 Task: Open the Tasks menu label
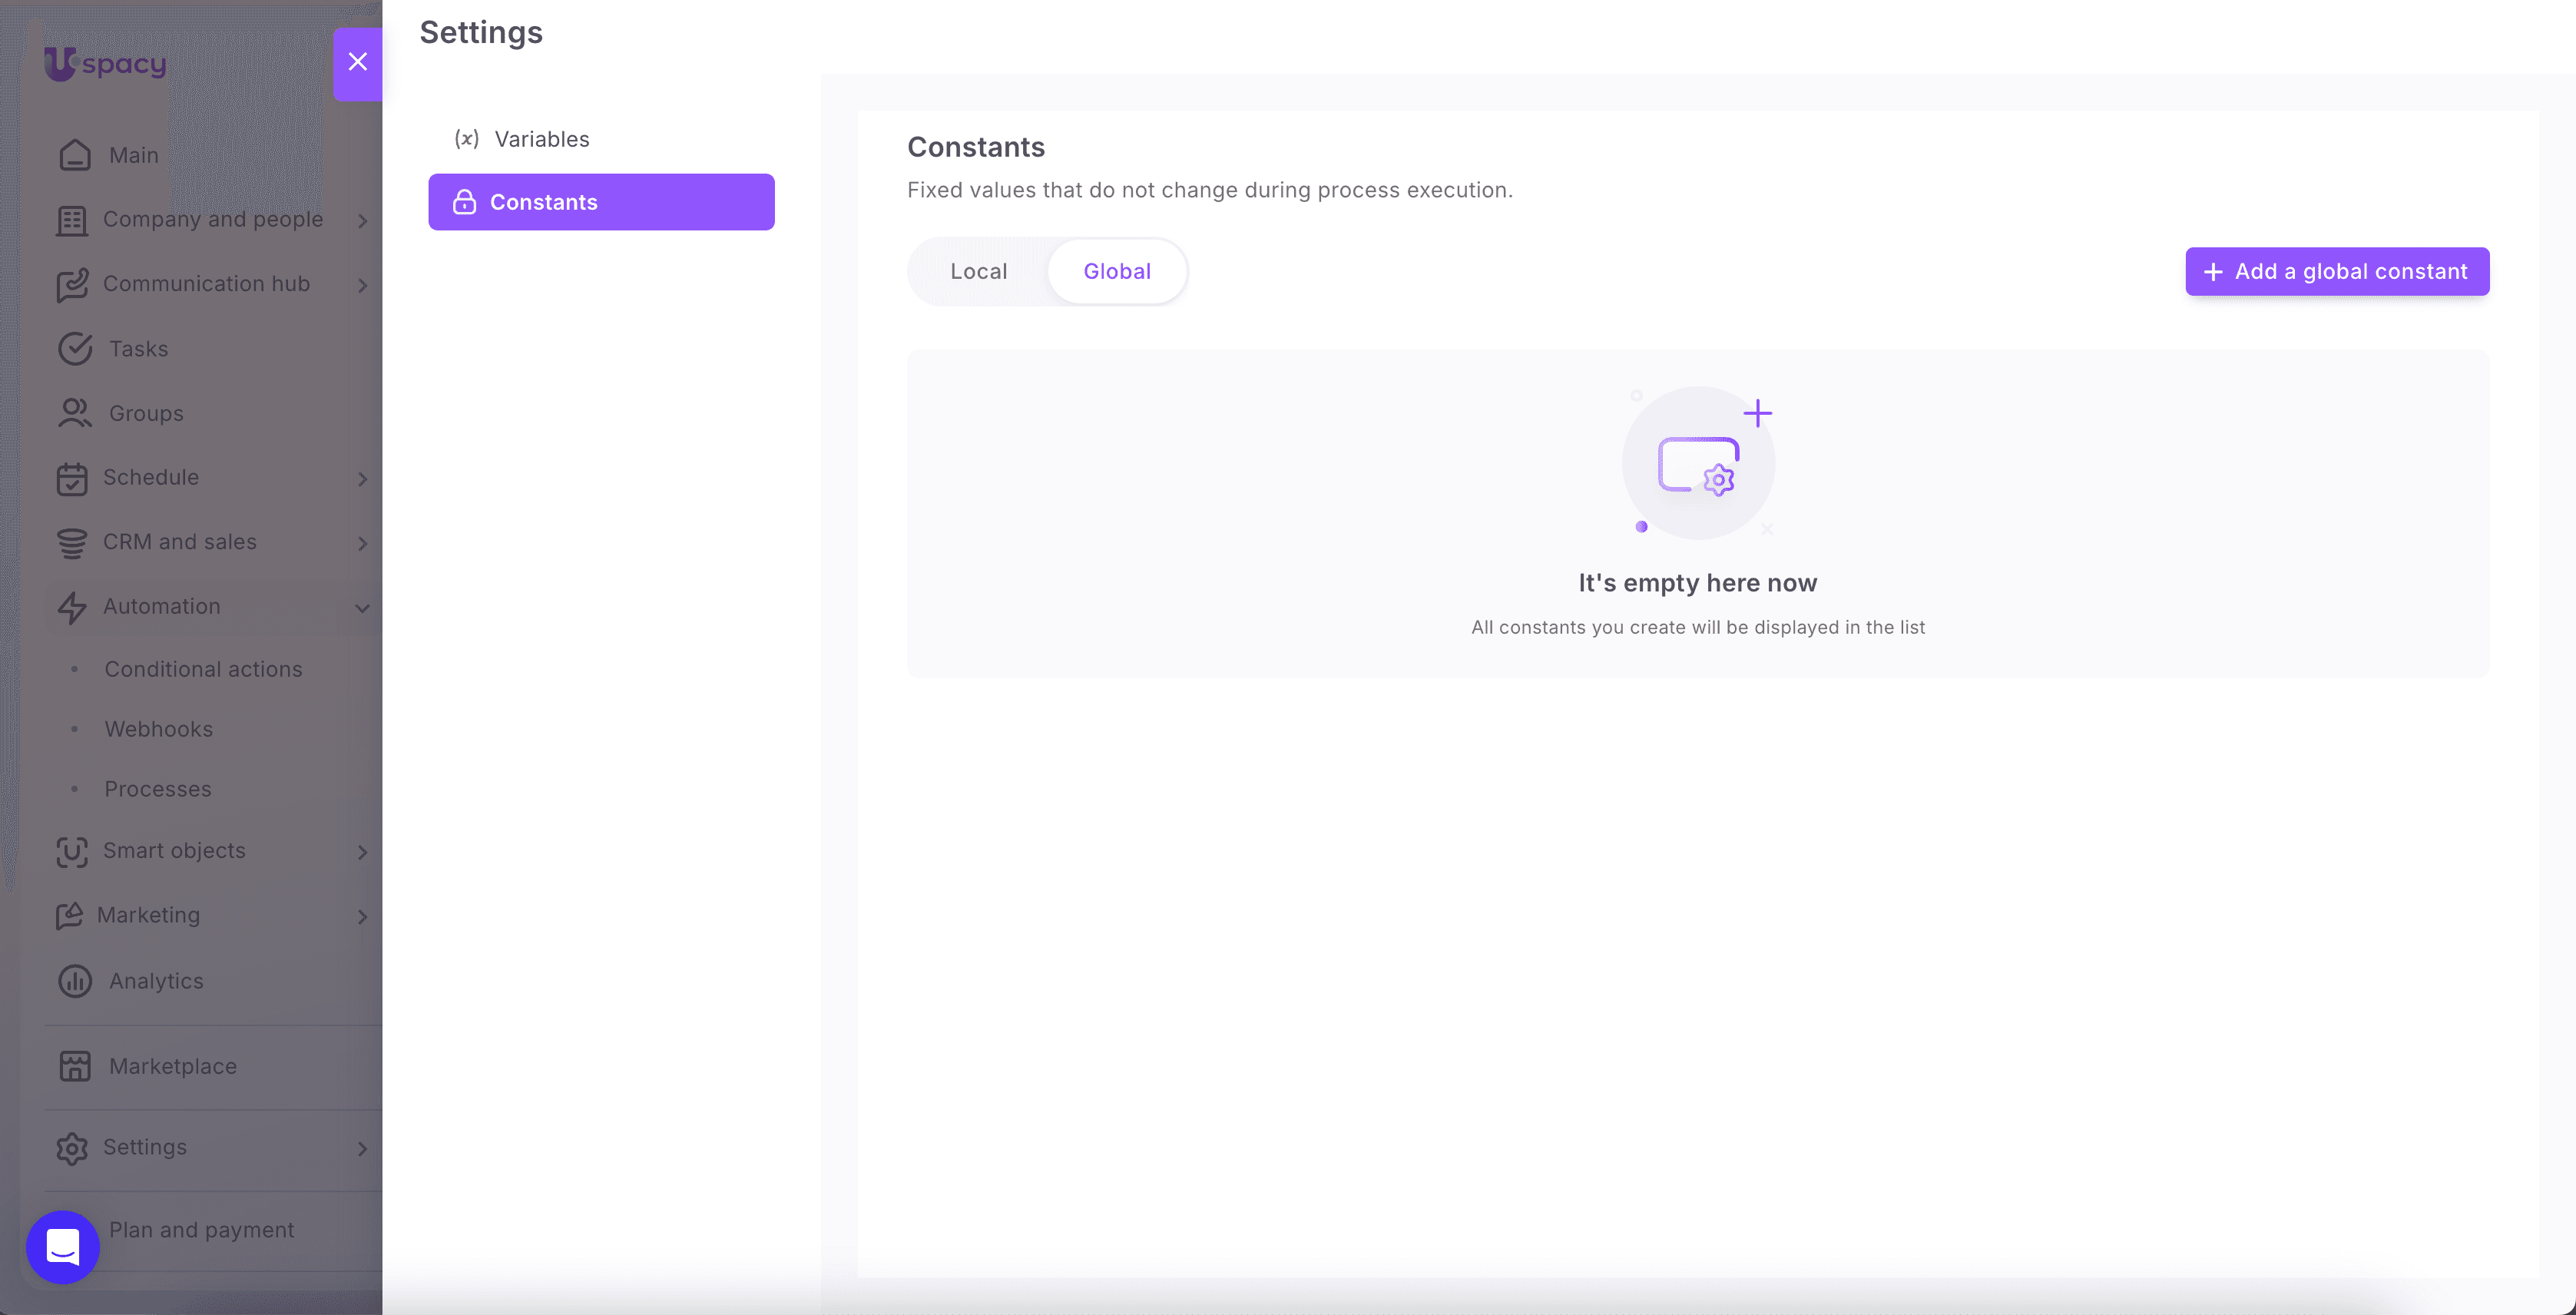138,349
